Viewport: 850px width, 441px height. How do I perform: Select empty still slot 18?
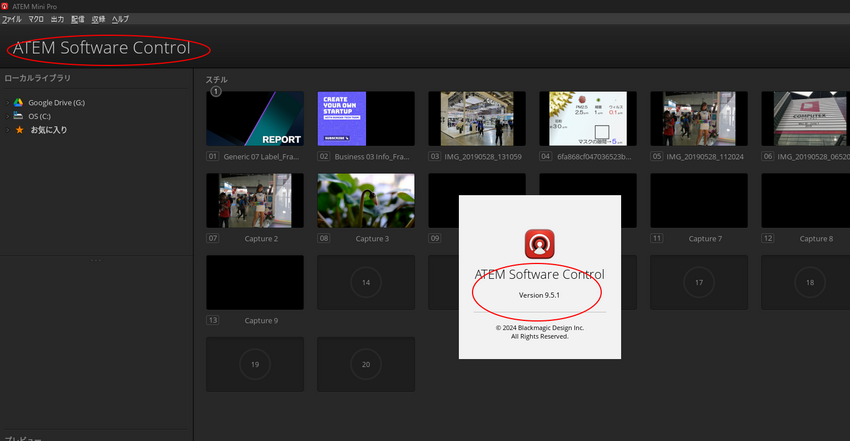pyautogui.click(x=806, y=282)
